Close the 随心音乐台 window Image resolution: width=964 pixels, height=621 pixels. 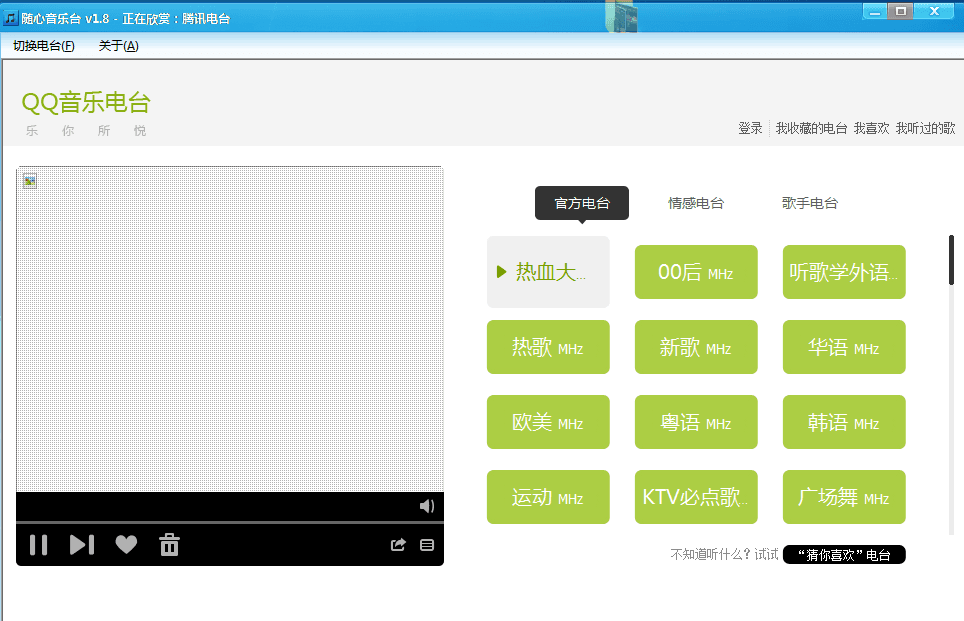[x=934, y=12]
